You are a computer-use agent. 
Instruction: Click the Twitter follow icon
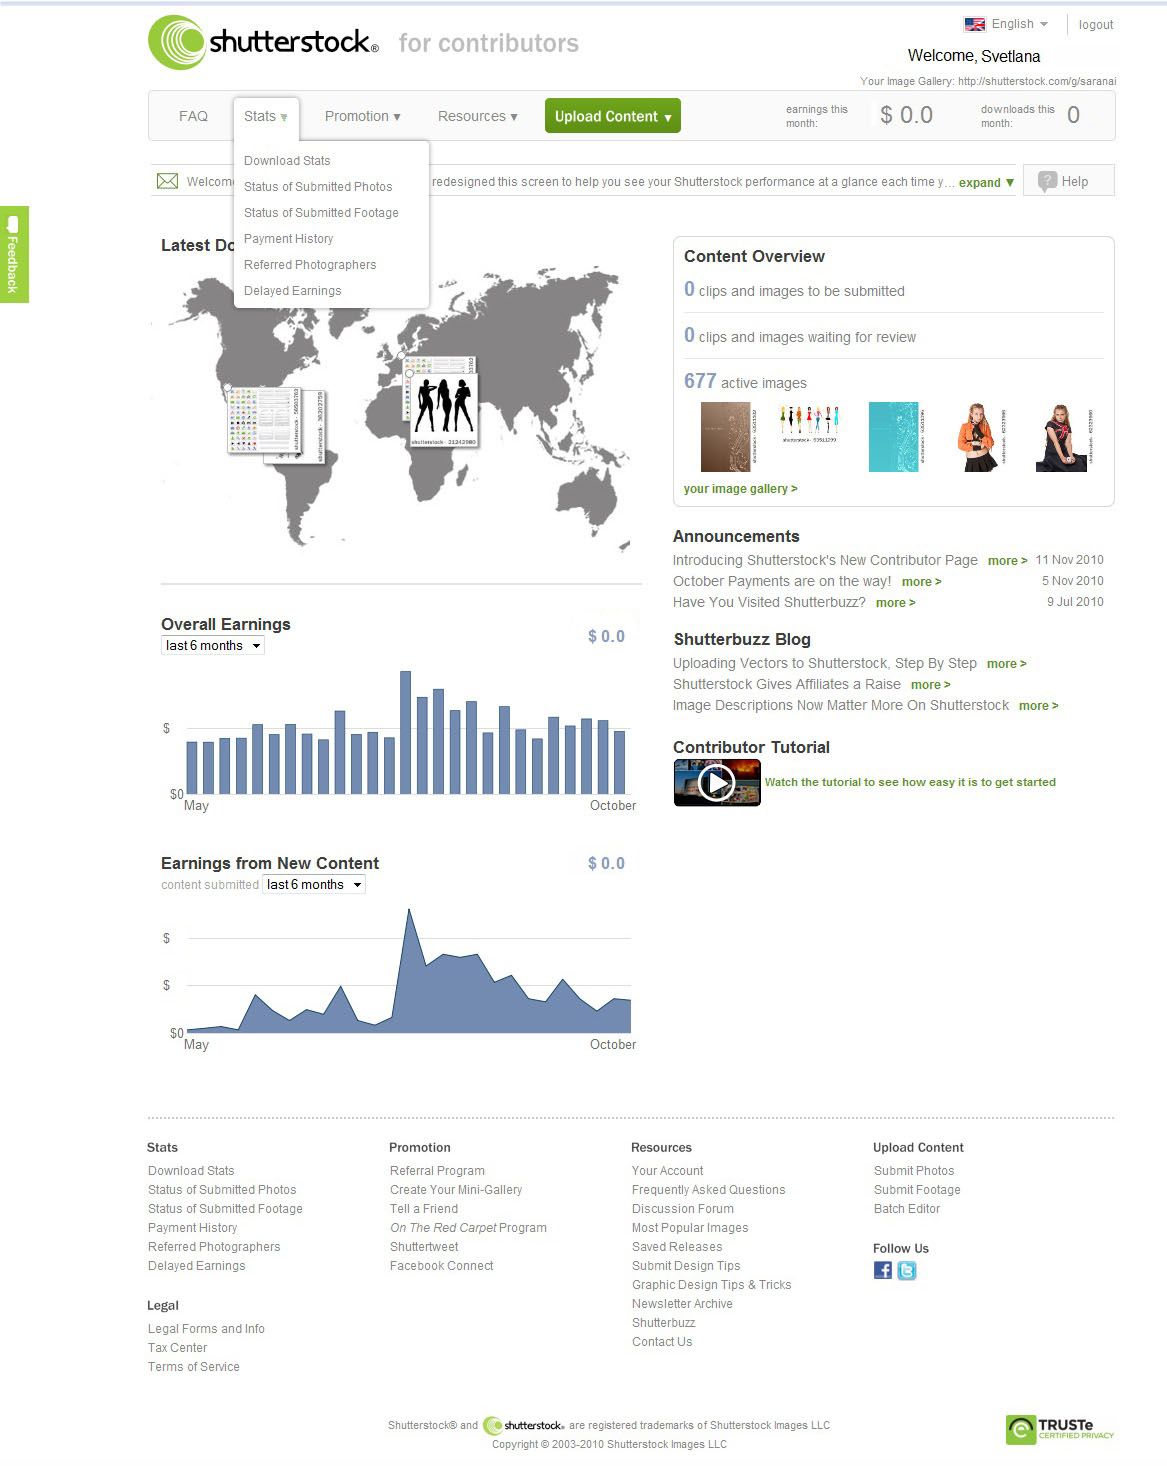pyautogui.click(x=907, y=1270)
